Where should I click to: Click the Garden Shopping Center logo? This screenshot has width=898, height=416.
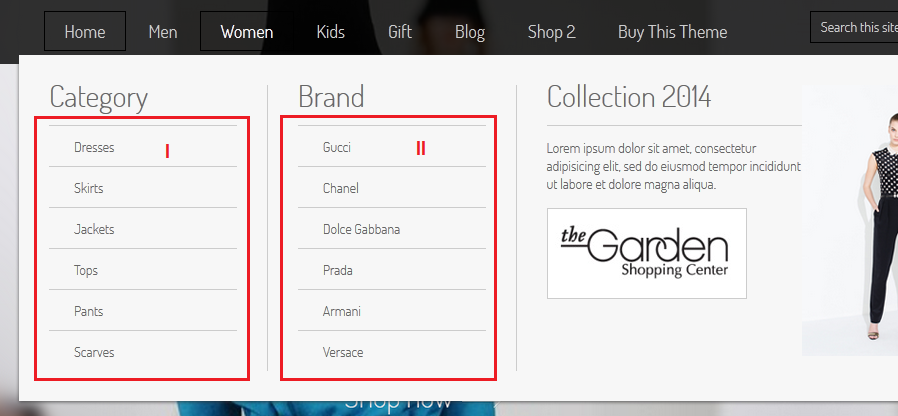click(647, 253)
